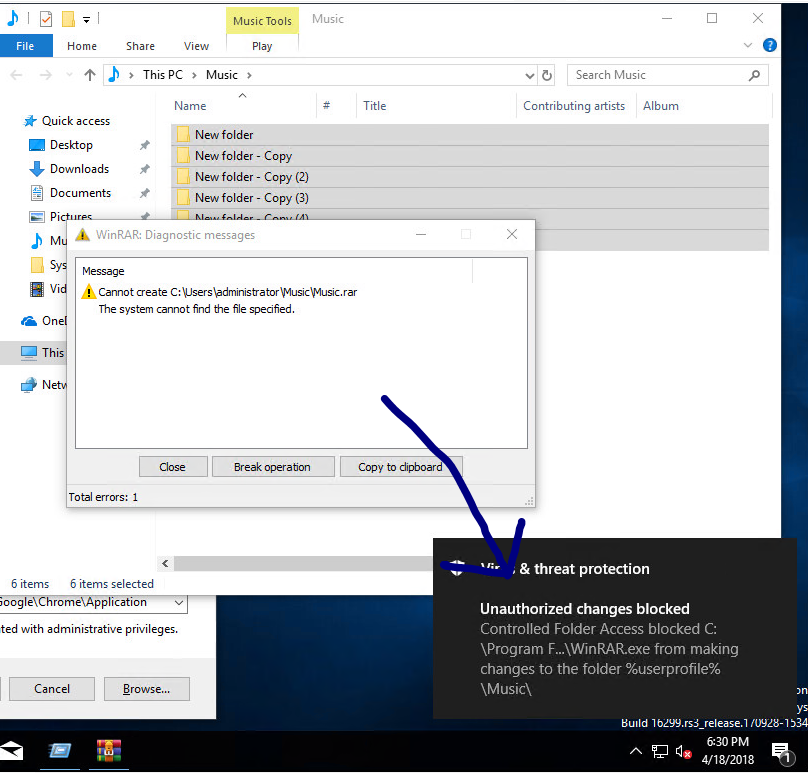The height and width of the screenshot is (773, 808).
Task: Open the recent locations dropdown arrow
Action: point(70,75)
